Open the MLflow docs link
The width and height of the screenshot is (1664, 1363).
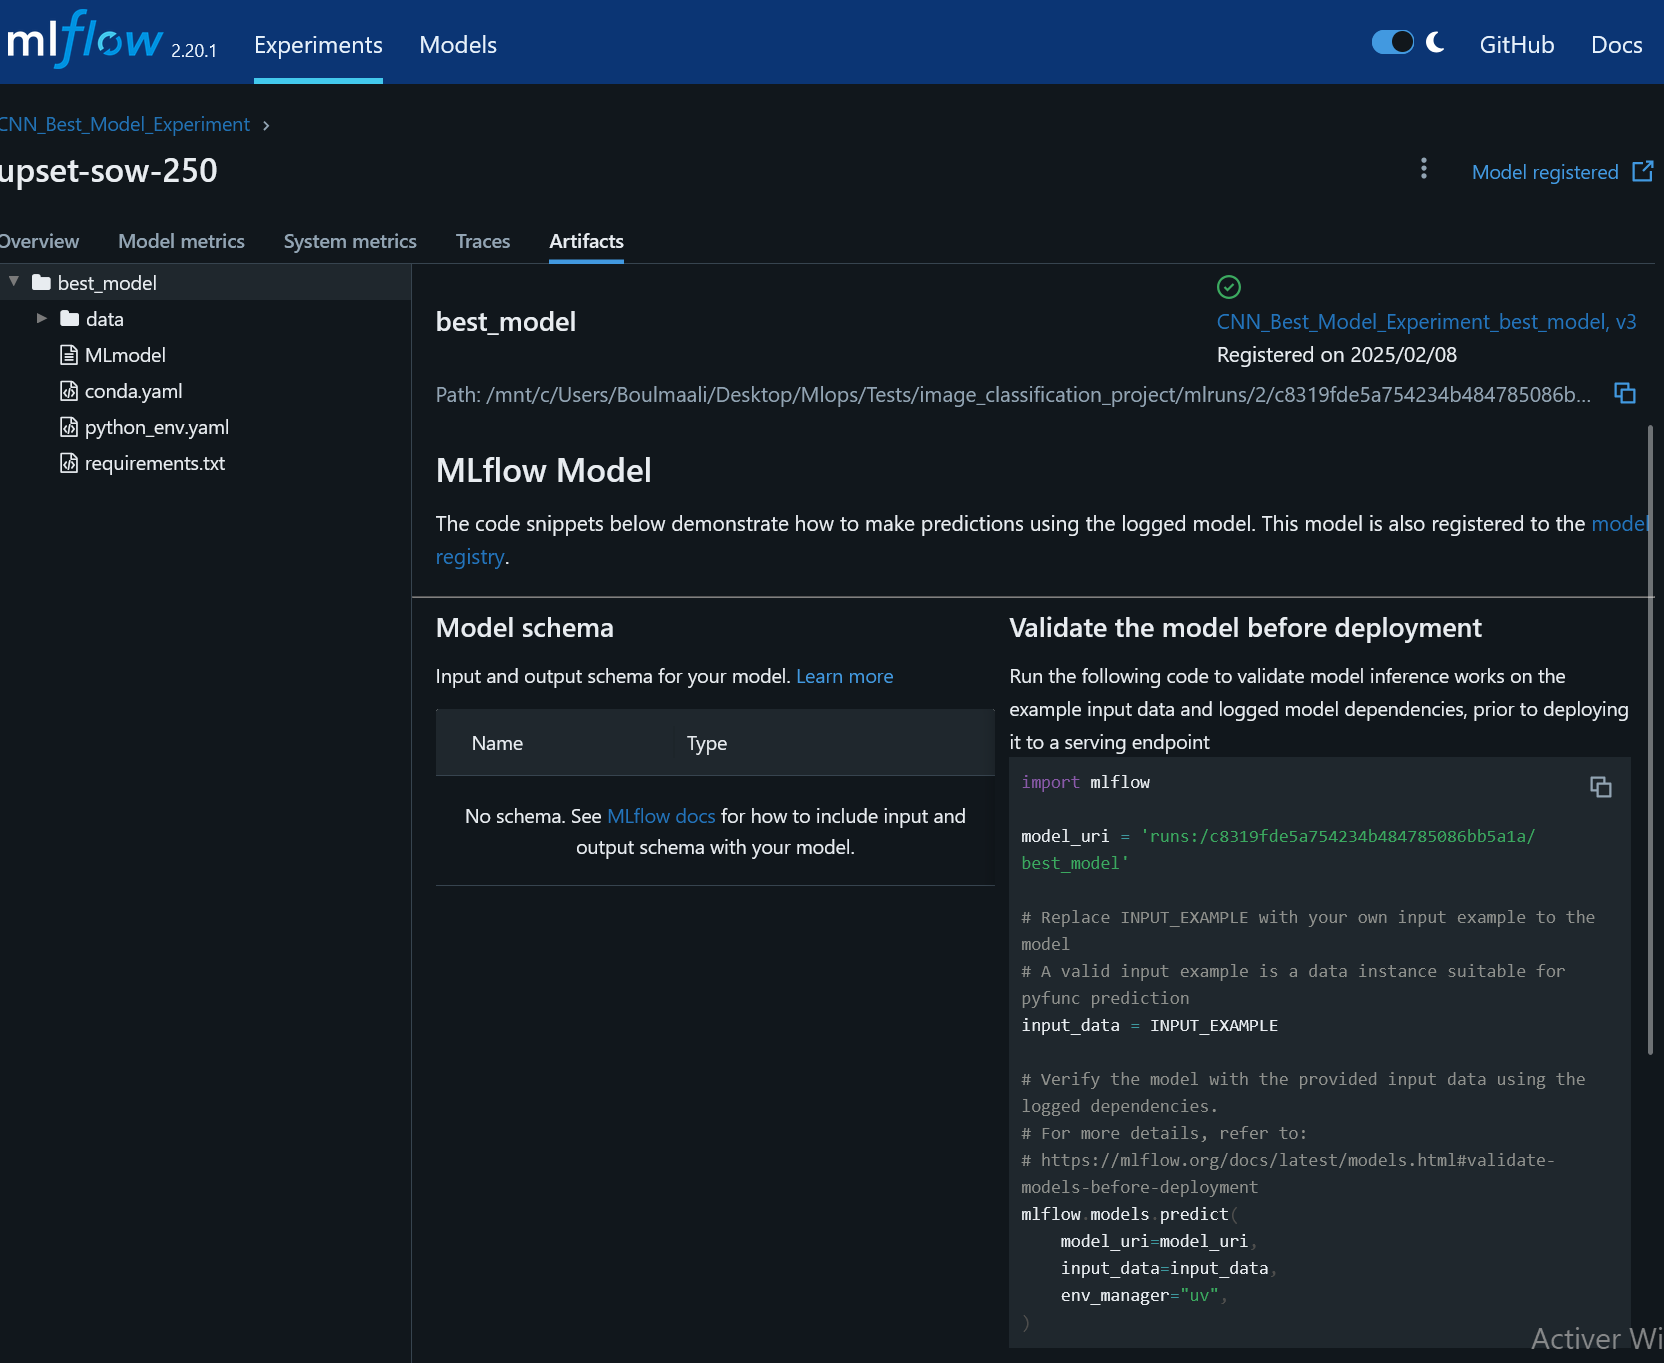click(x=661, y=816)
